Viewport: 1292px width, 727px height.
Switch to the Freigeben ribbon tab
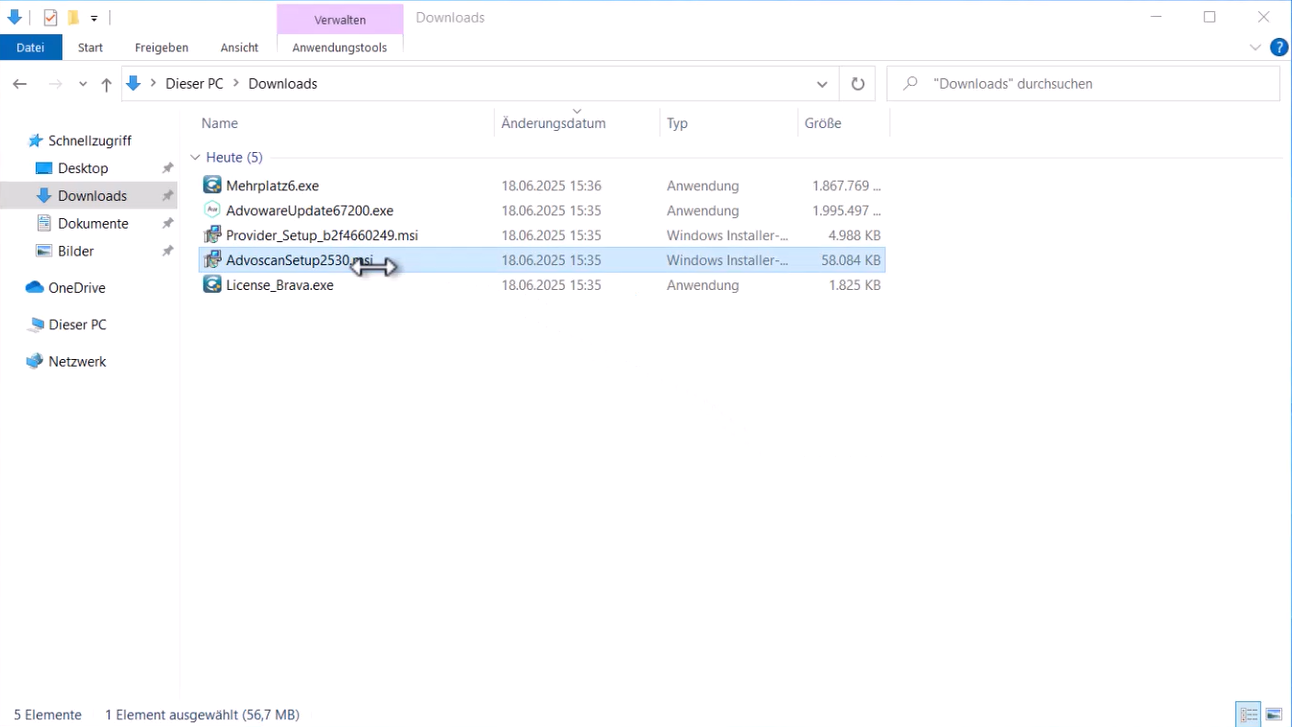point(162,47)
